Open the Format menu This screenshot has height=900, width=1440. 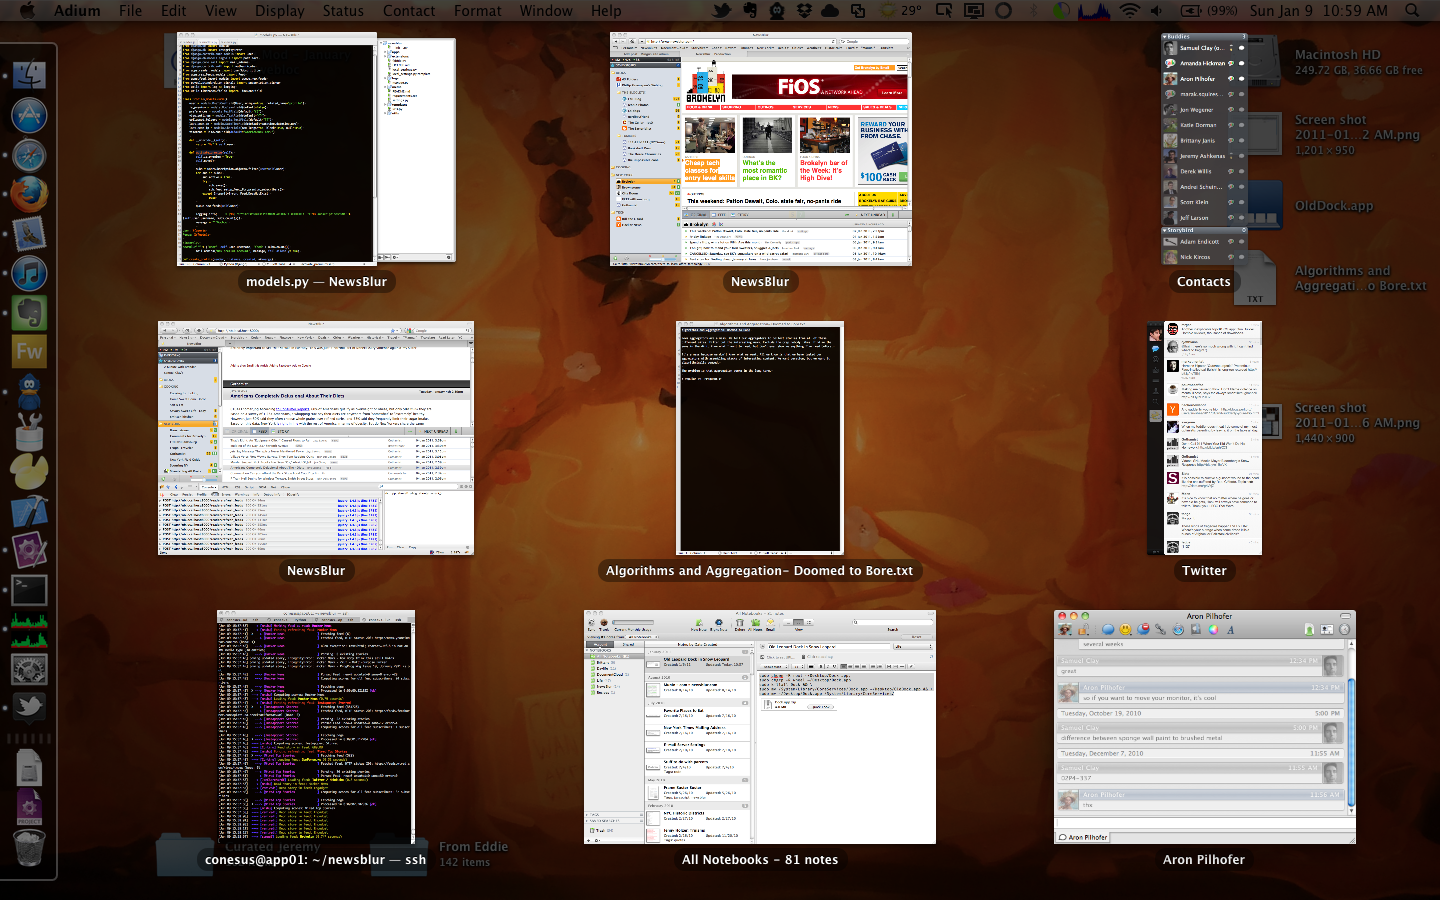point(478,10)
